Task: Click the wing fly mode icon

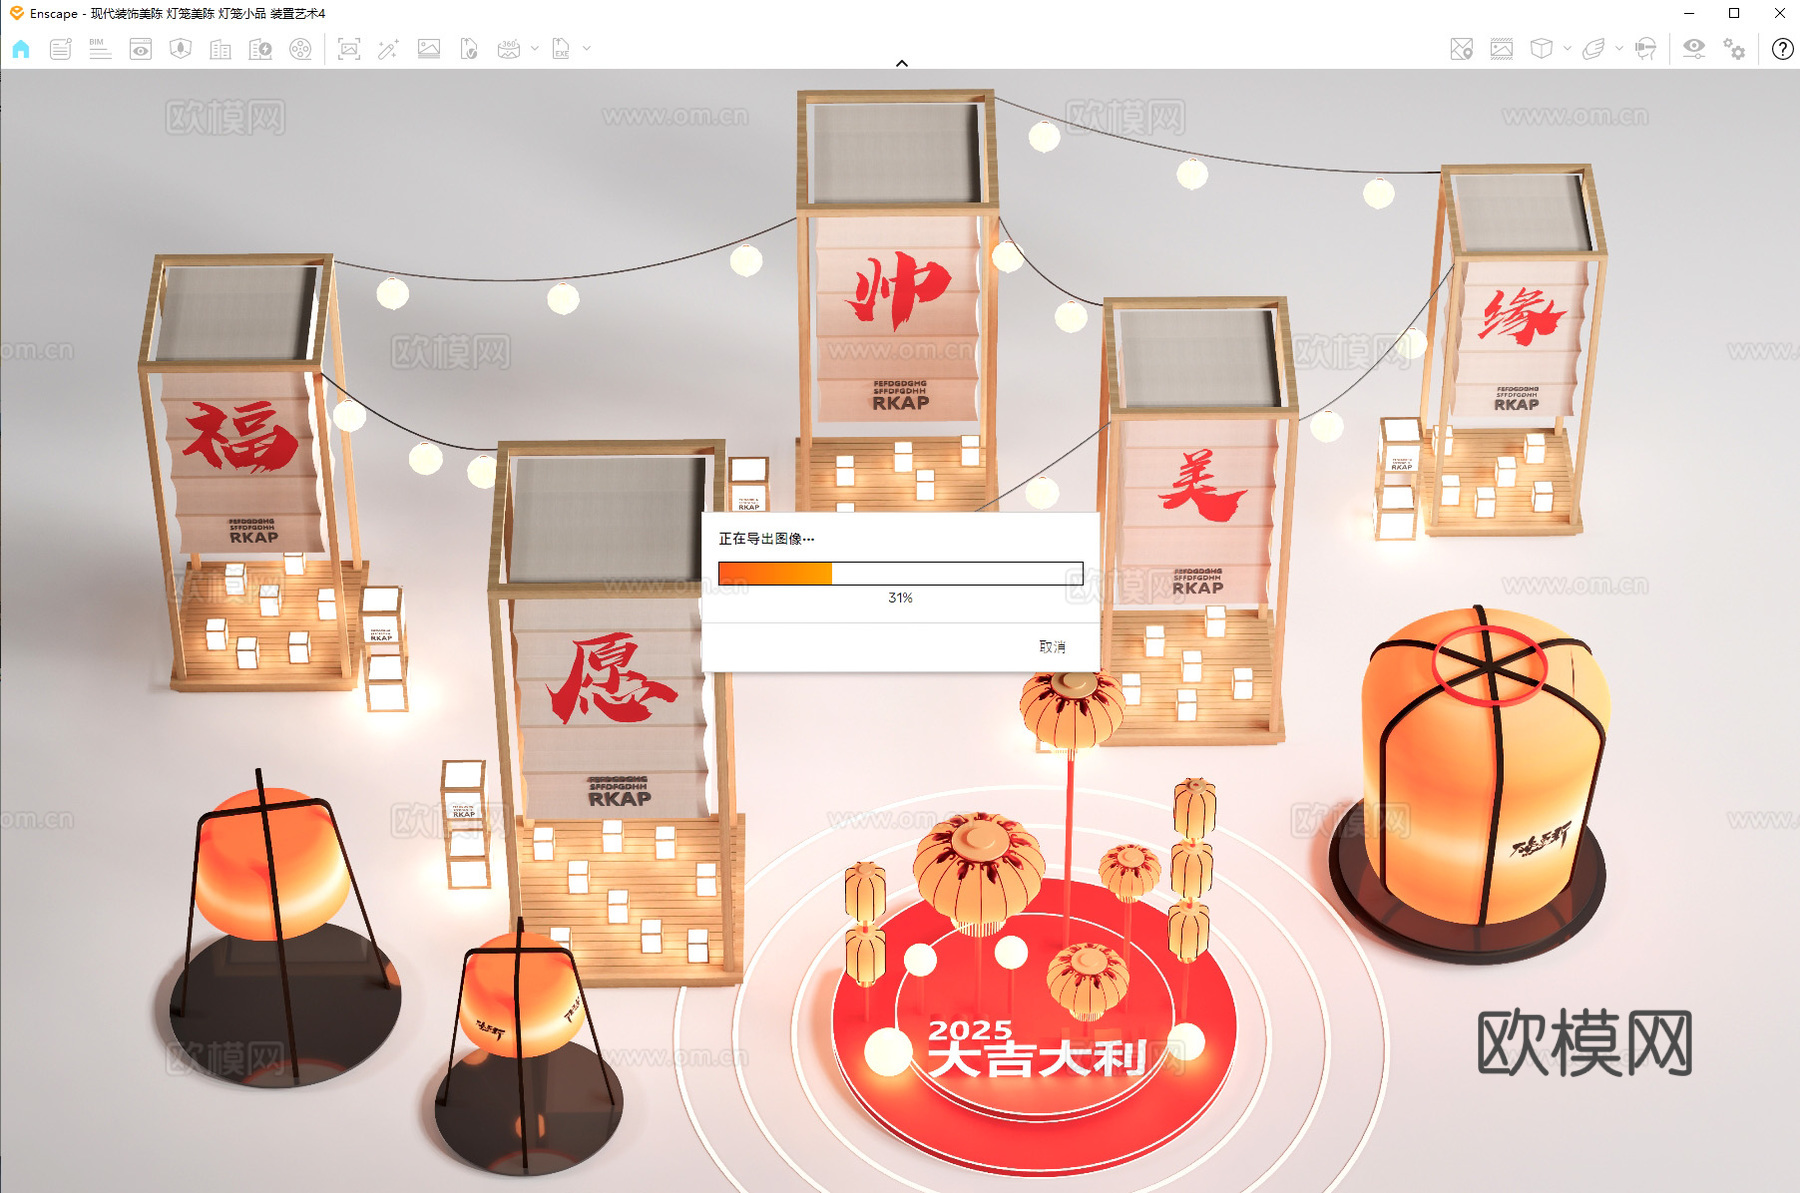Action: [1594, 48]
